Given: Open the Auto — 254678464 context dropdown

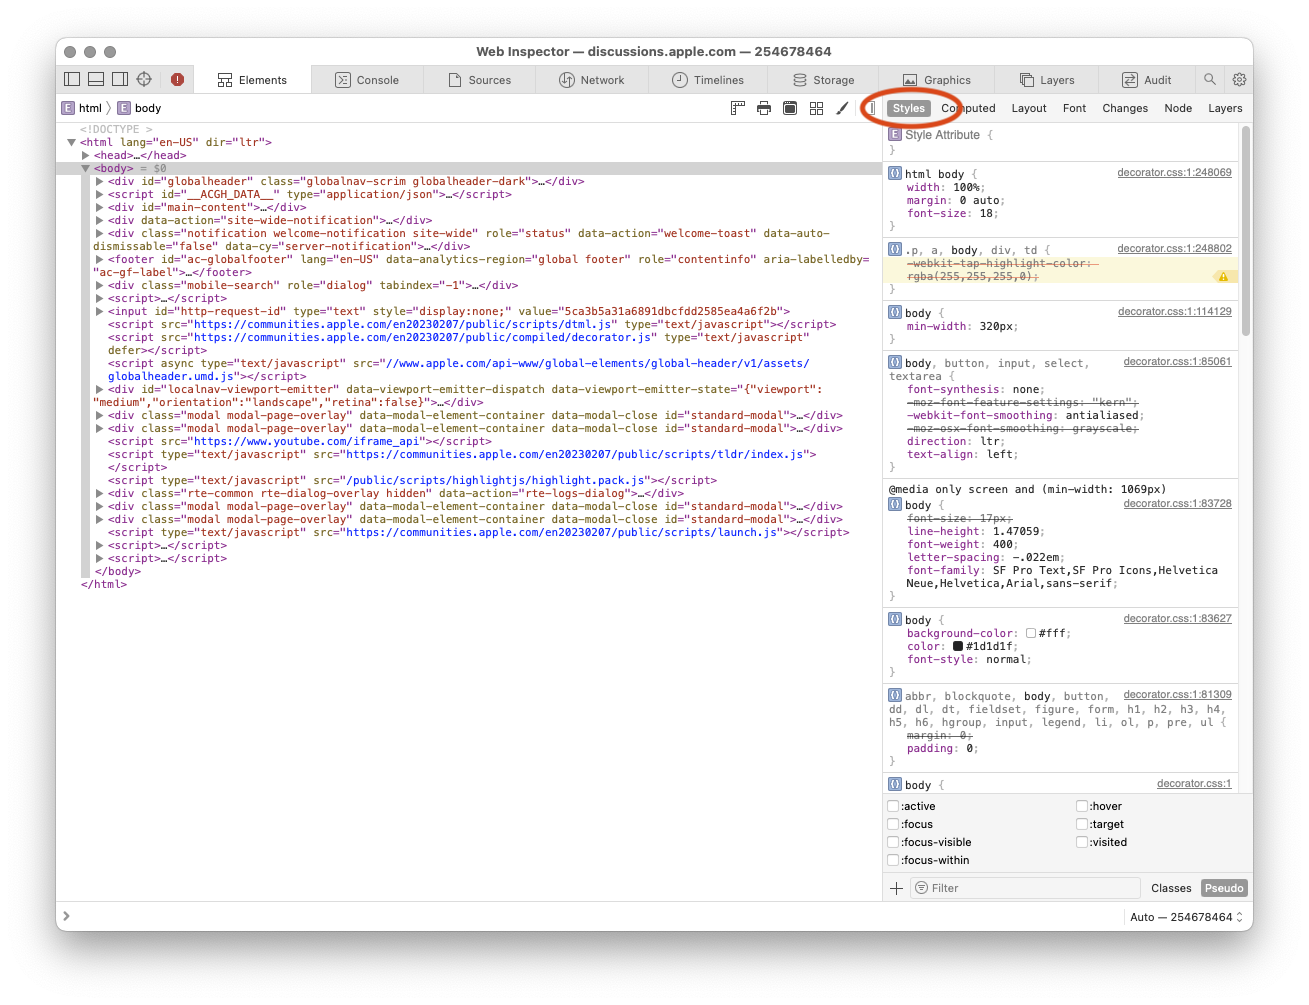Looking at the screenshot, I should pos(1186,917).
